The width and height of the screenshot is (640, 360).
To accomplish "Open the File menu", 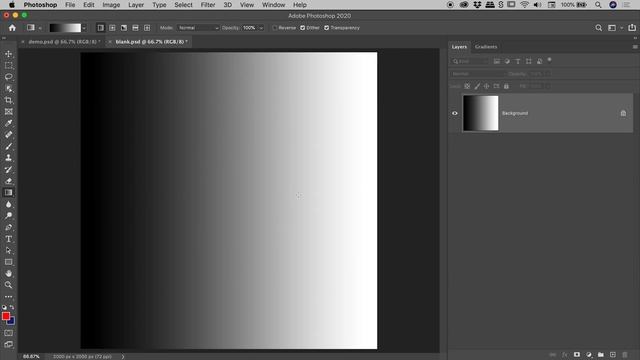I will (x=70, y=5).
